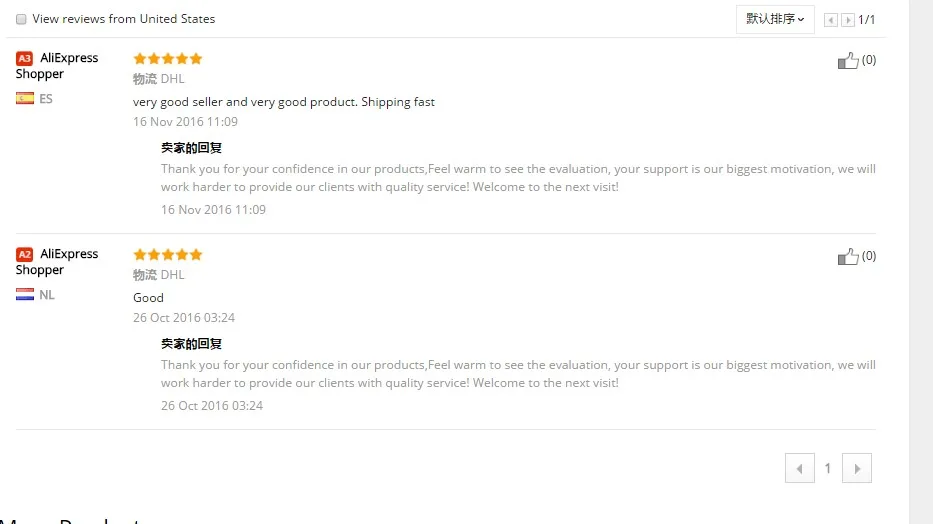Go to next page using top small arrow

(848, 20)
